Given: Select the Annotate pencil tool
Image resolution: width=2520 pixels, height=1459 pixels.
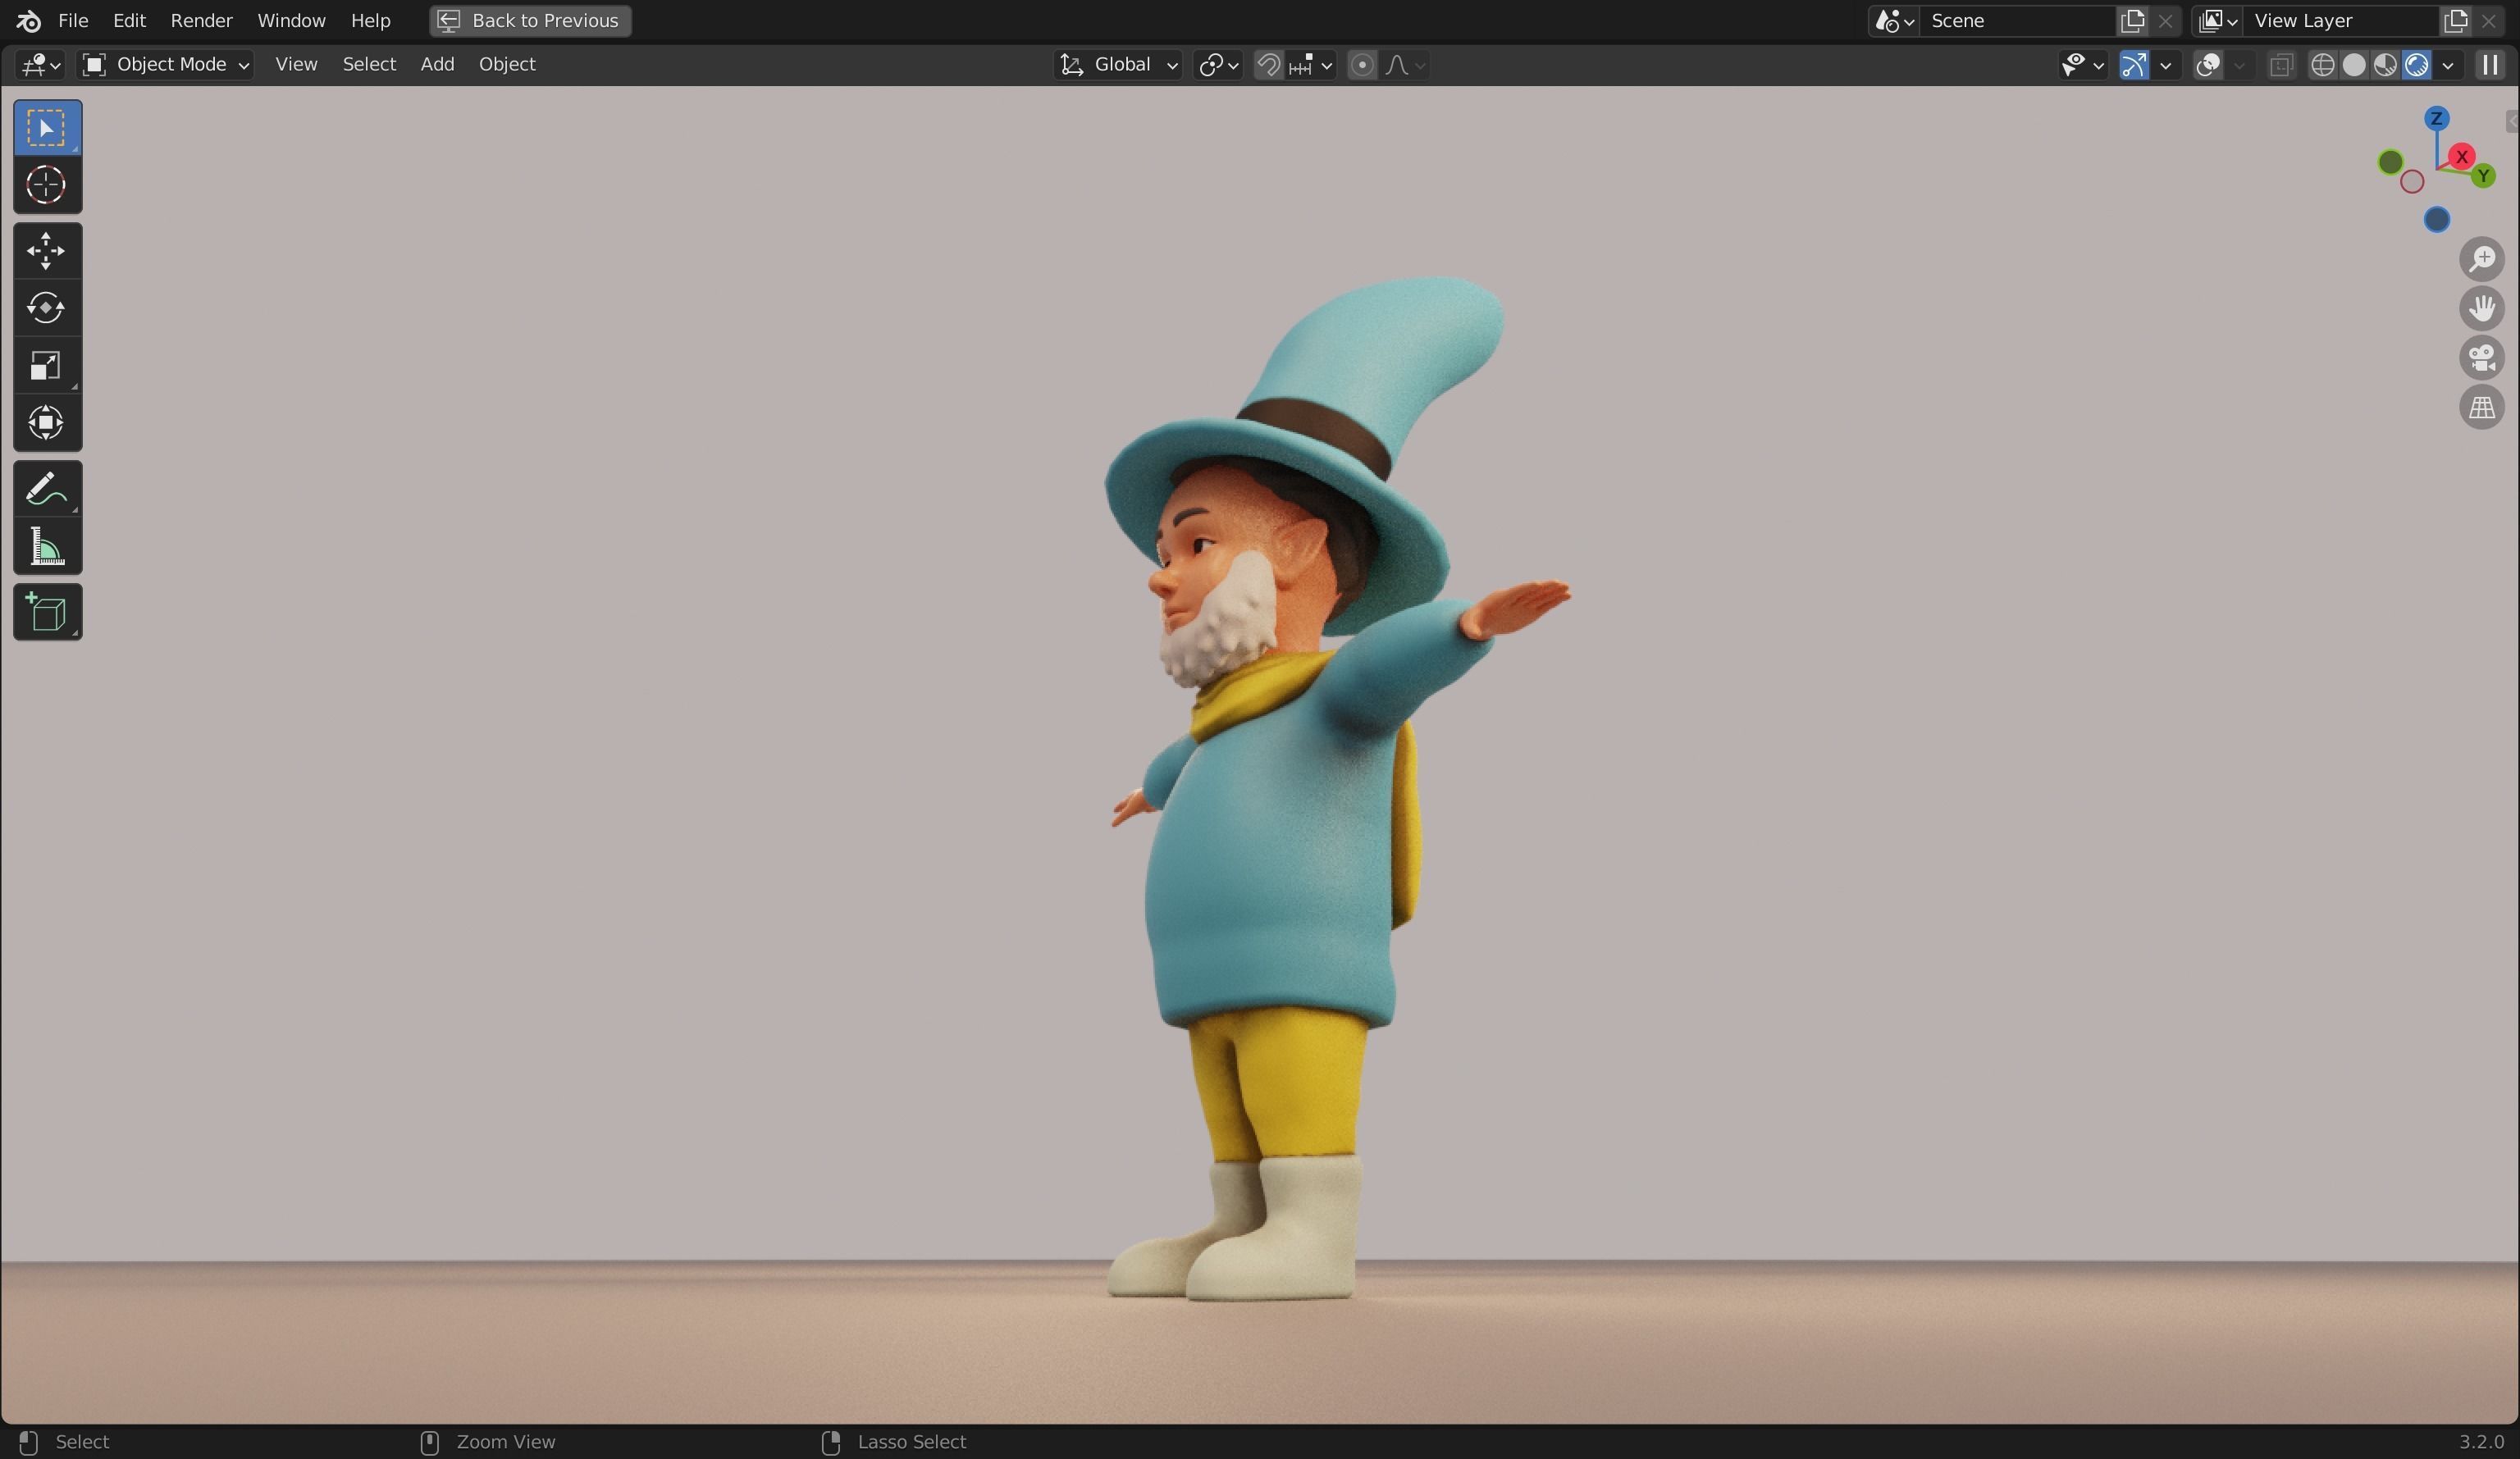Looking at the screenshot, I should click(46, 489).
